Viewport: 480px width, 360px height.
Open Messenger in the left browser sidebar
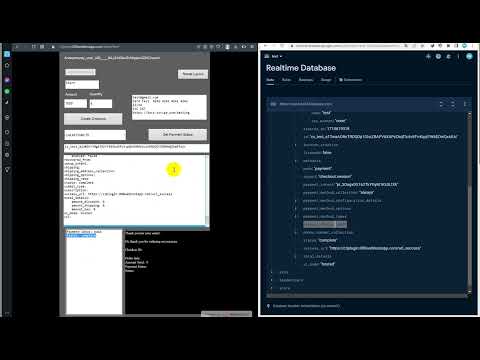coord(7,80)
